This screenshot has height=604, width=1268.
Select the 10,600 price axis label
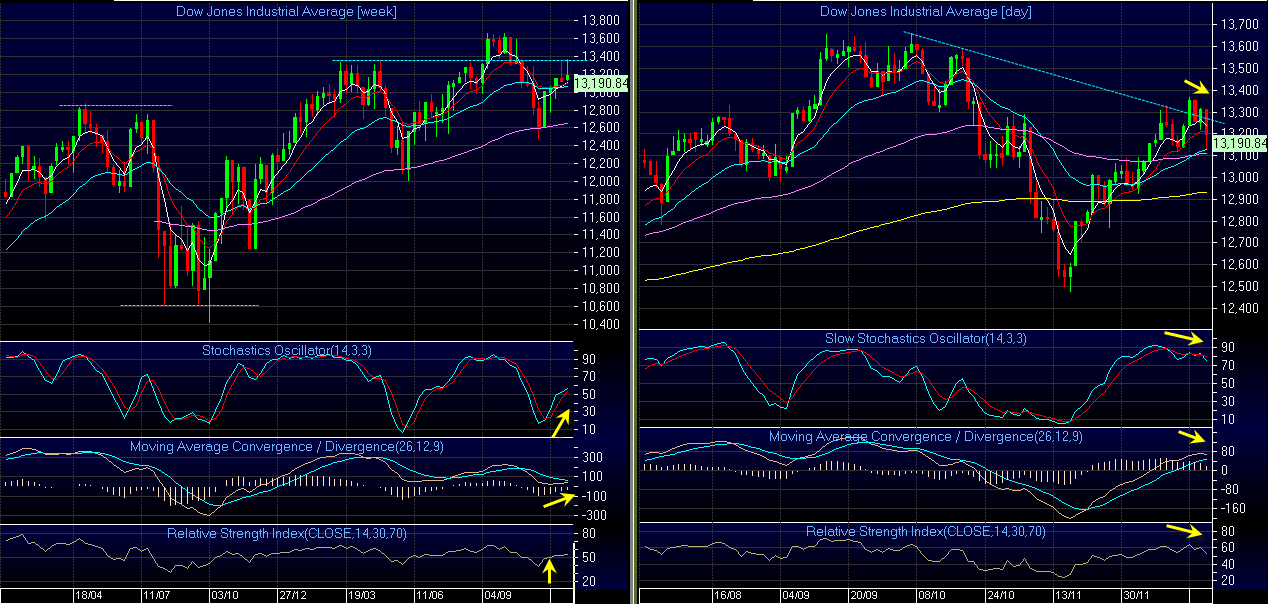(599, 306)
